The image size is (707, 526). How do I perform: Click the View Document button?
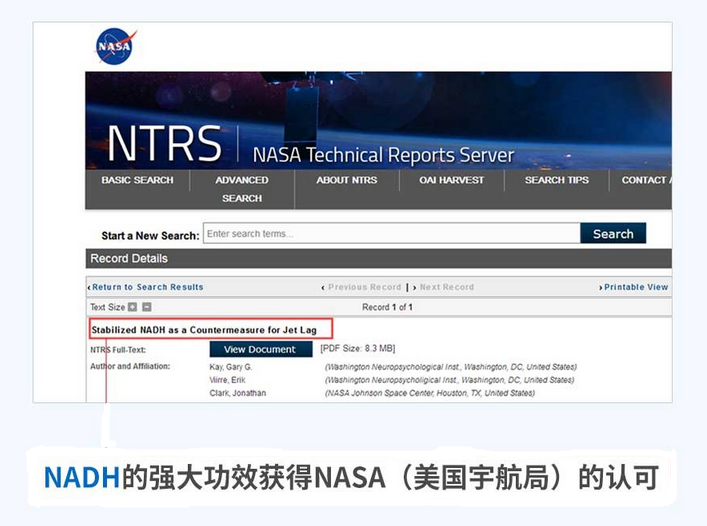point(260,349)
